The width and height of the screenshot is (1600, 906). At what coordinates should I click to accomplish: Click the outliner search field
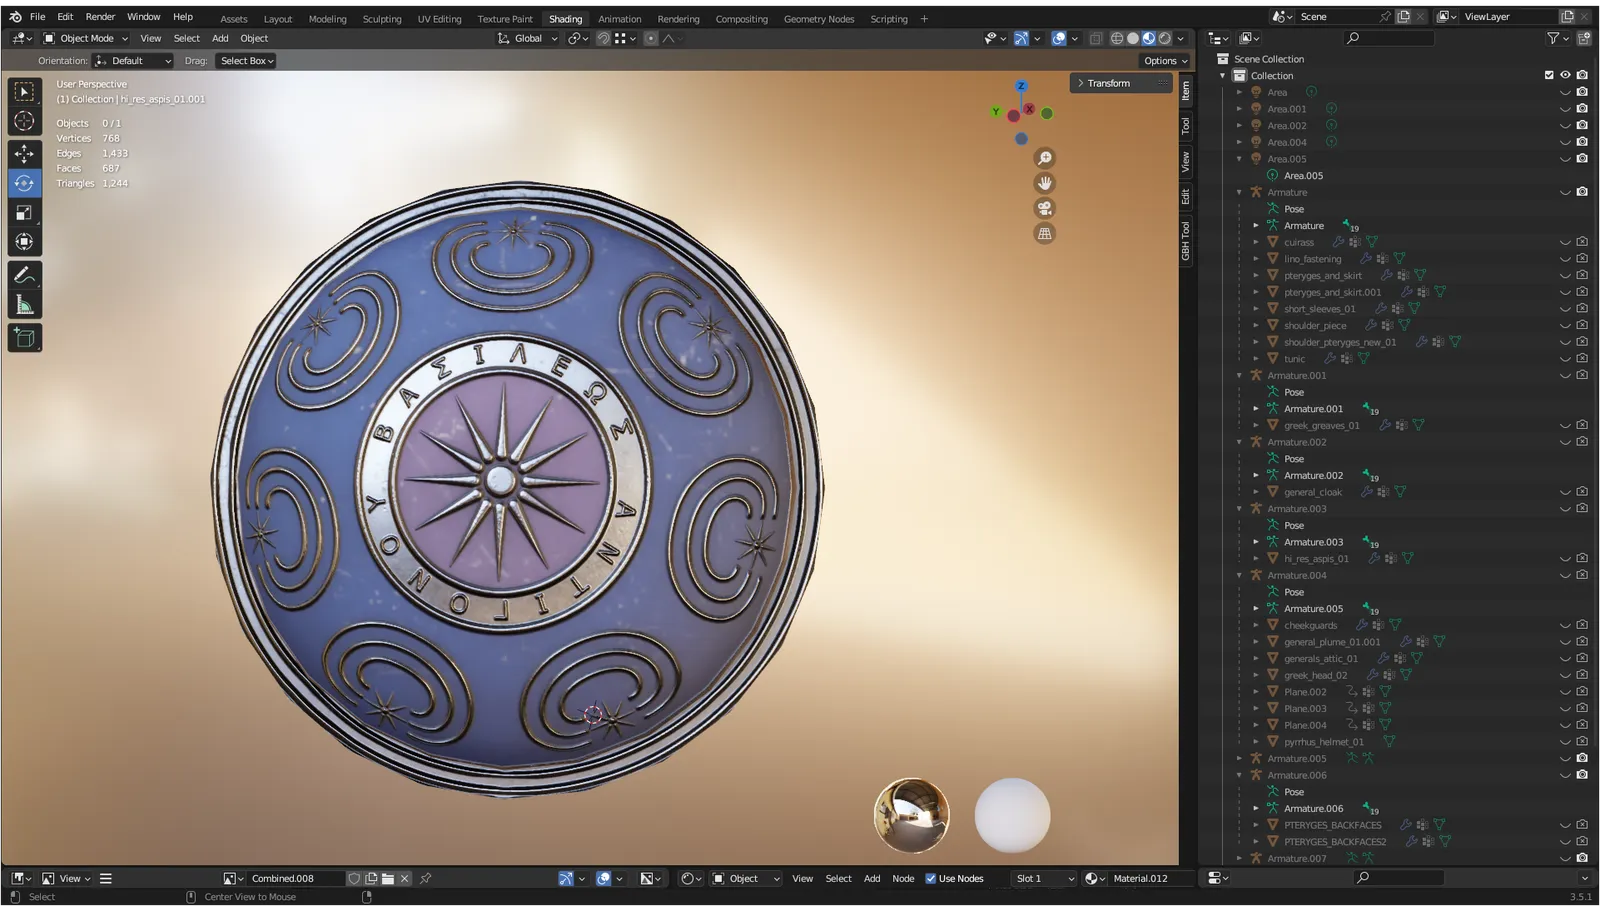(x=1388, y=38)
